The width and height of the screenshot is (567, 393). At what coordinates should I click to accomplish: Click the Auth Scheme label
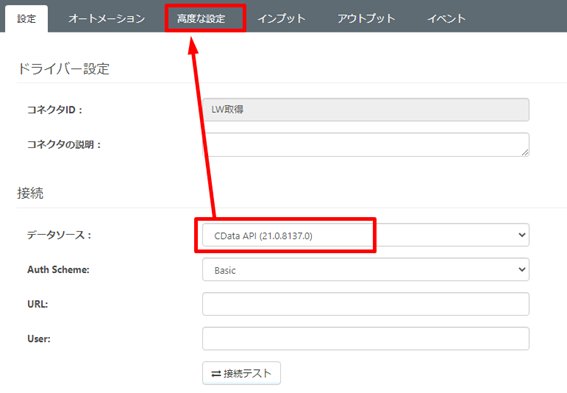tap(58, 270)
